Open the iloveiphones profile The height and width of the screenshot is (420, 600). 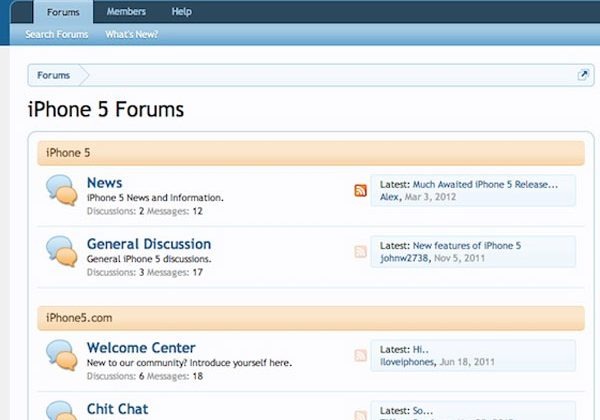pos(407,362)
